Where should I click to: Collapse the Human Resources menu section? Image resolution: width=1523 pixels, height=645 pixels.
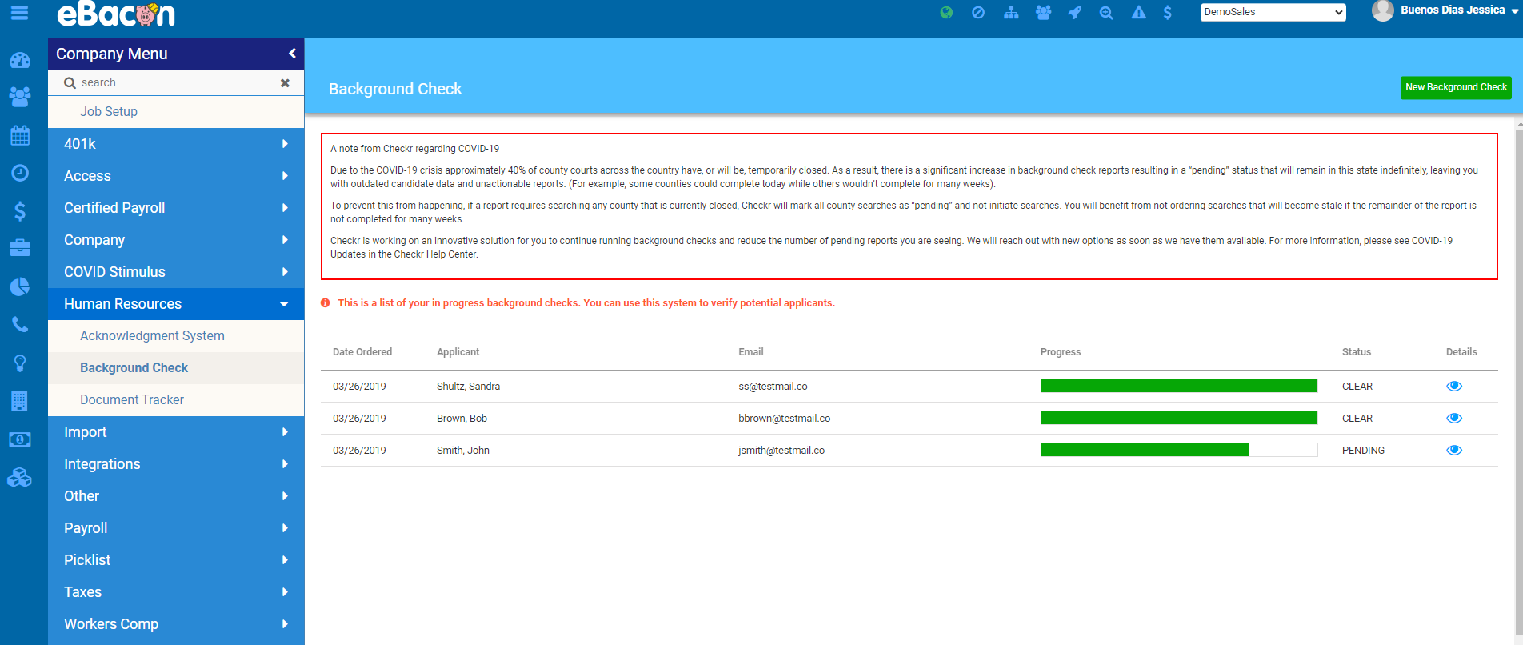click(x=176, y=304)
